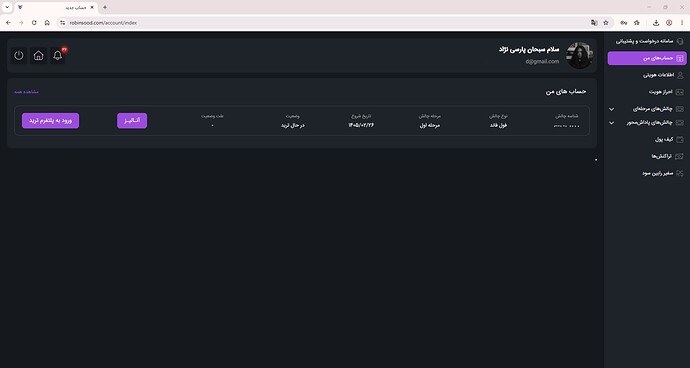Click the start date ۱۴۰۵/۰۲/۲۶

[361, 125]
